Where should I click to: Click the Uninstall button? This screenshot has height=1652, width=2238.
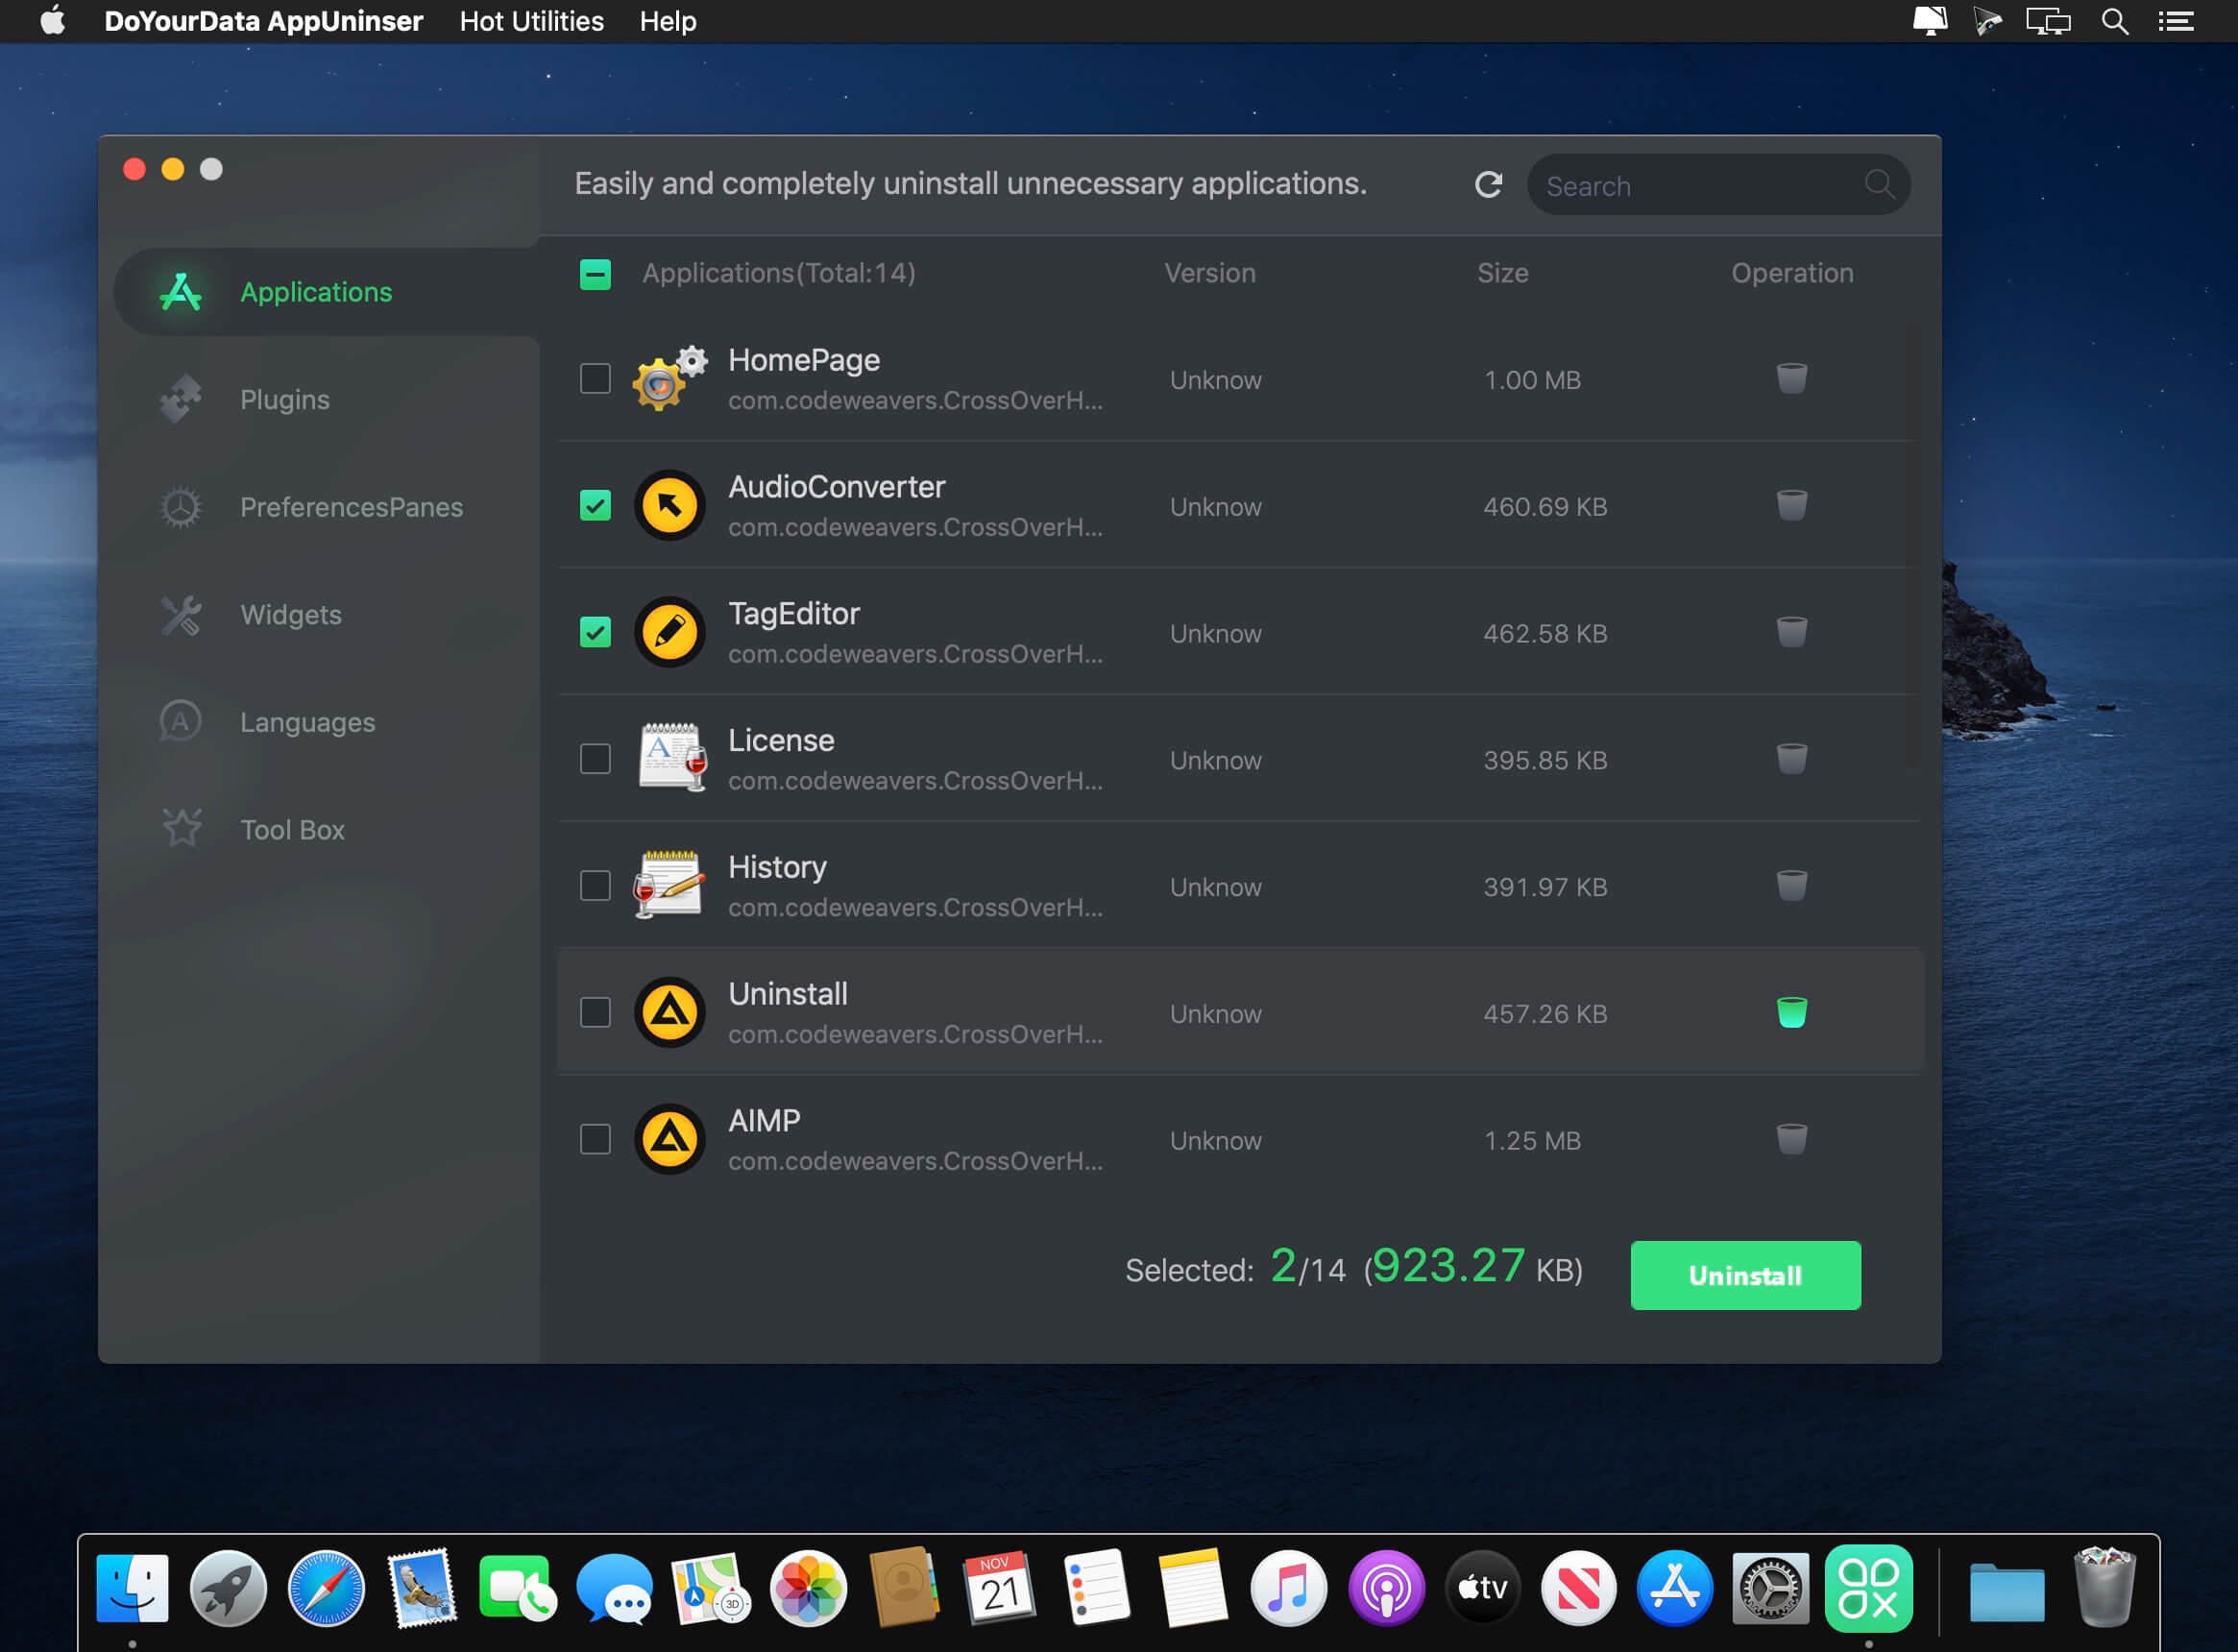(1744, 1275)
